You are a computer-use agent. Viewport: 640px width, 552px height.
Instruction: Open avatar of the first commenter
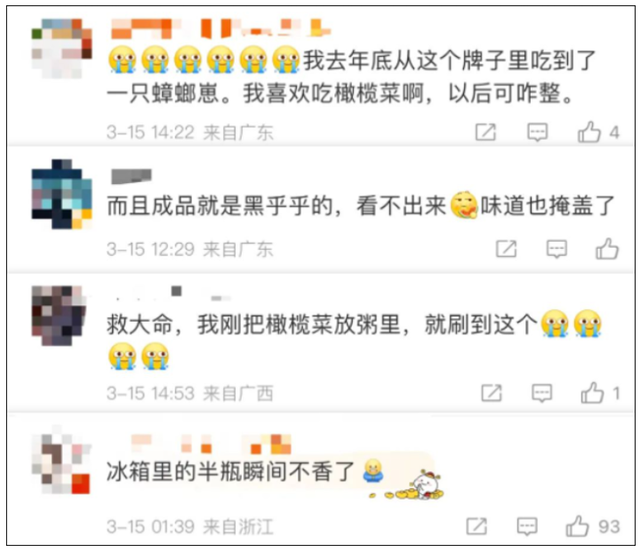point(62,48)
